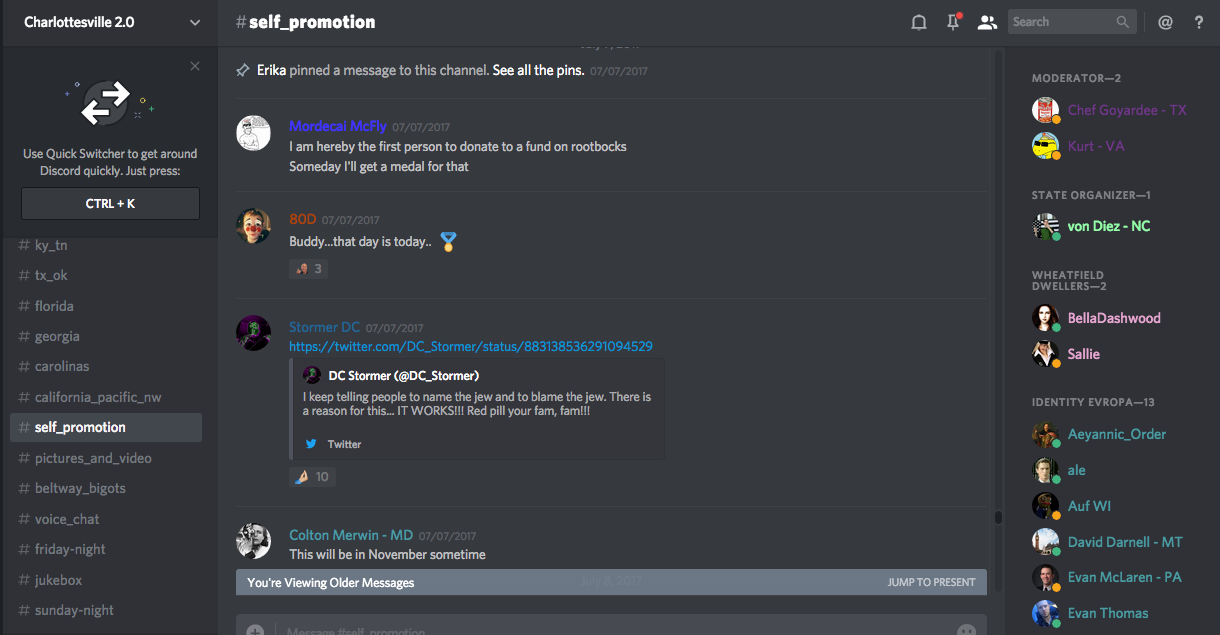Click the Search input field
Viewport: 1220px width, 635px height.
click(1060, 22)
